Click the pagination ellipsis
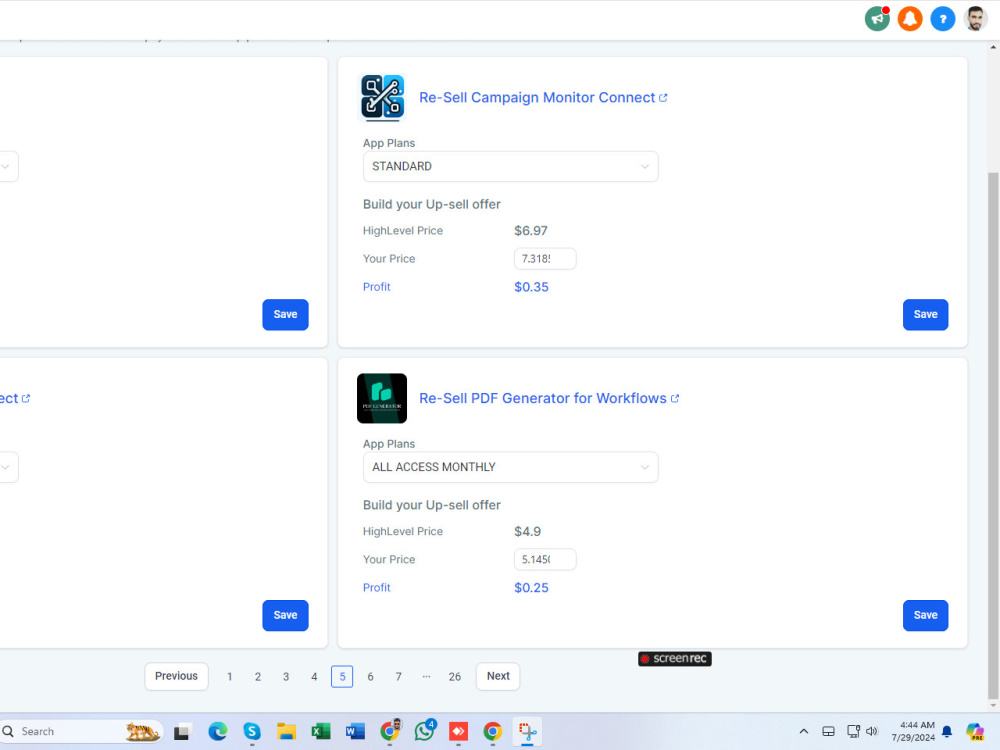Viewport: 1000px width, 750px height. (x=427, y=677)
